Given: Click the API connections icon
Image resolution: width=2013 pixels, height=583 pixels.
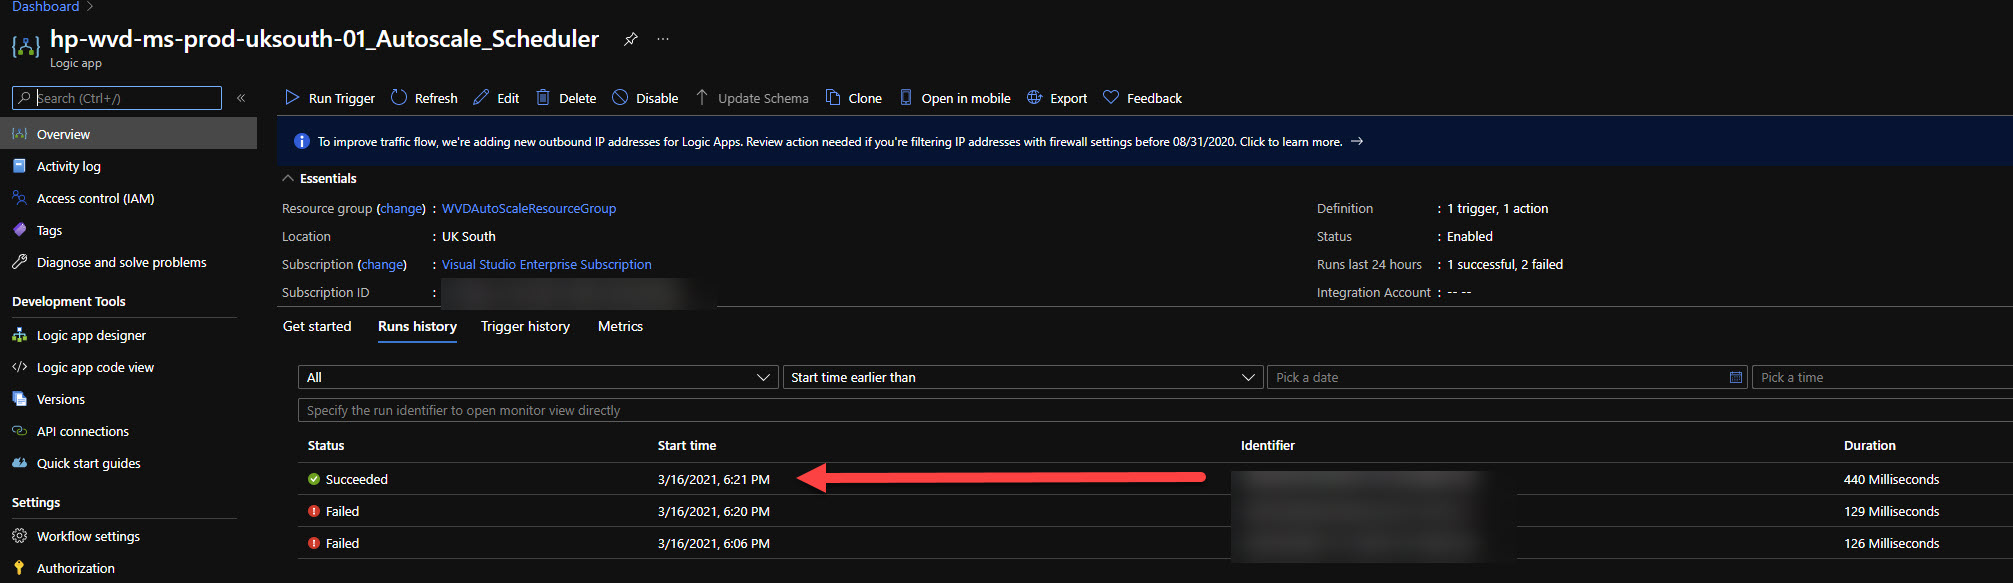Looking at the screenshot, I should pos(19,431).
